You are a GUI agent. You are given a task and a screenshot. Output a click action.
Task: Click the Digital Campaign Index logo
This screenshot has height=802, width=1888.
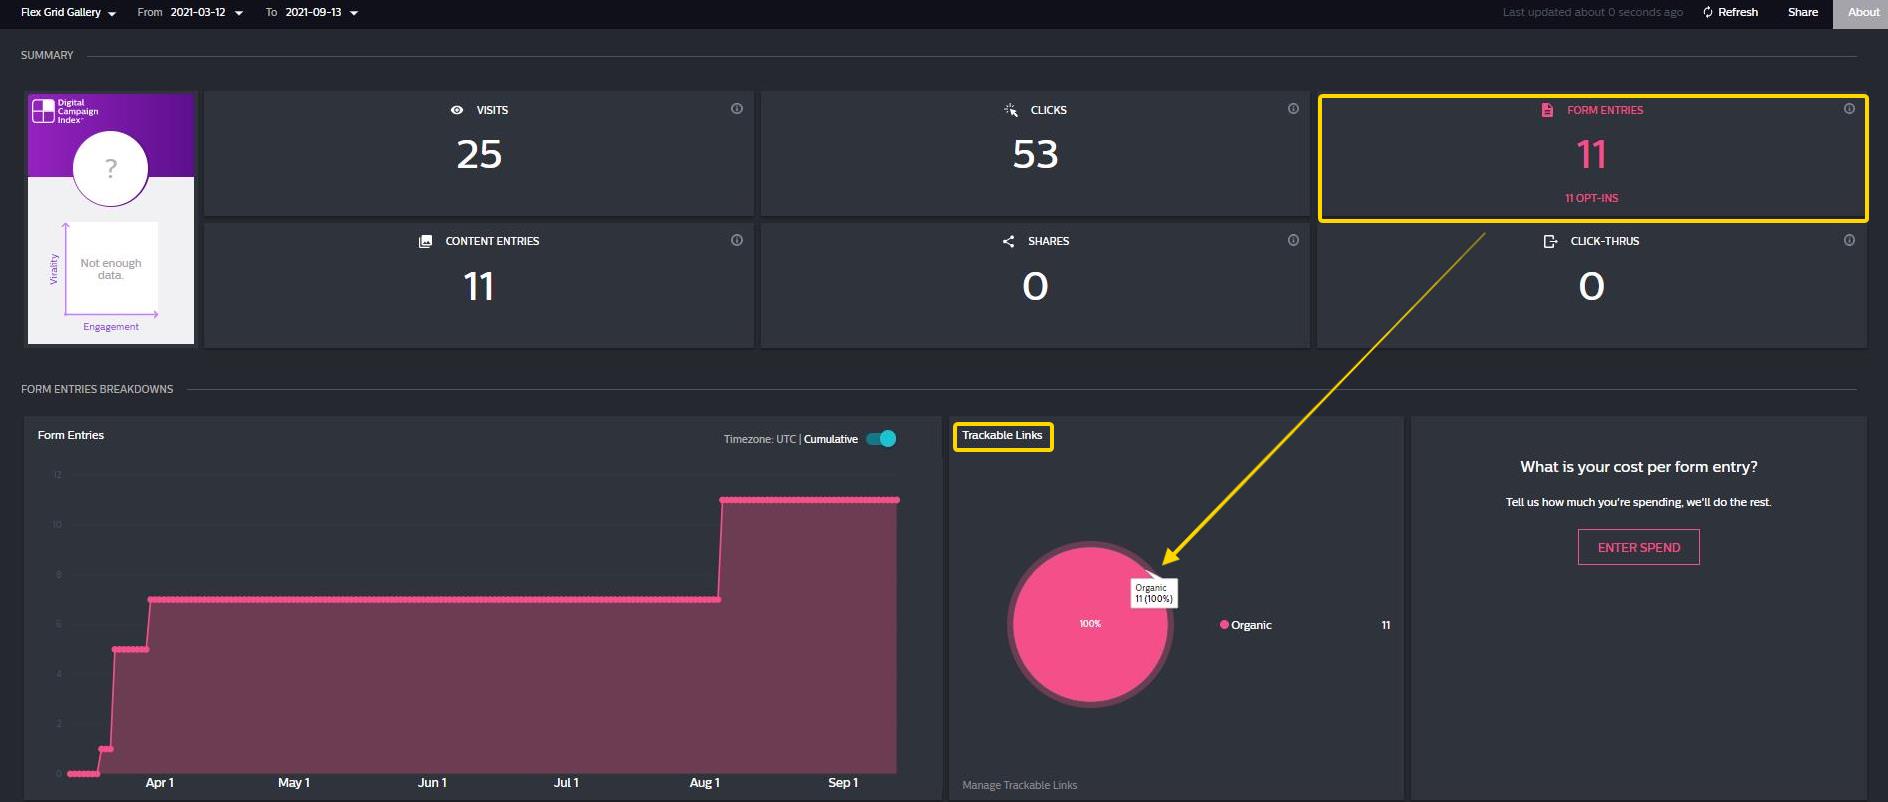[x=66, y=111]
